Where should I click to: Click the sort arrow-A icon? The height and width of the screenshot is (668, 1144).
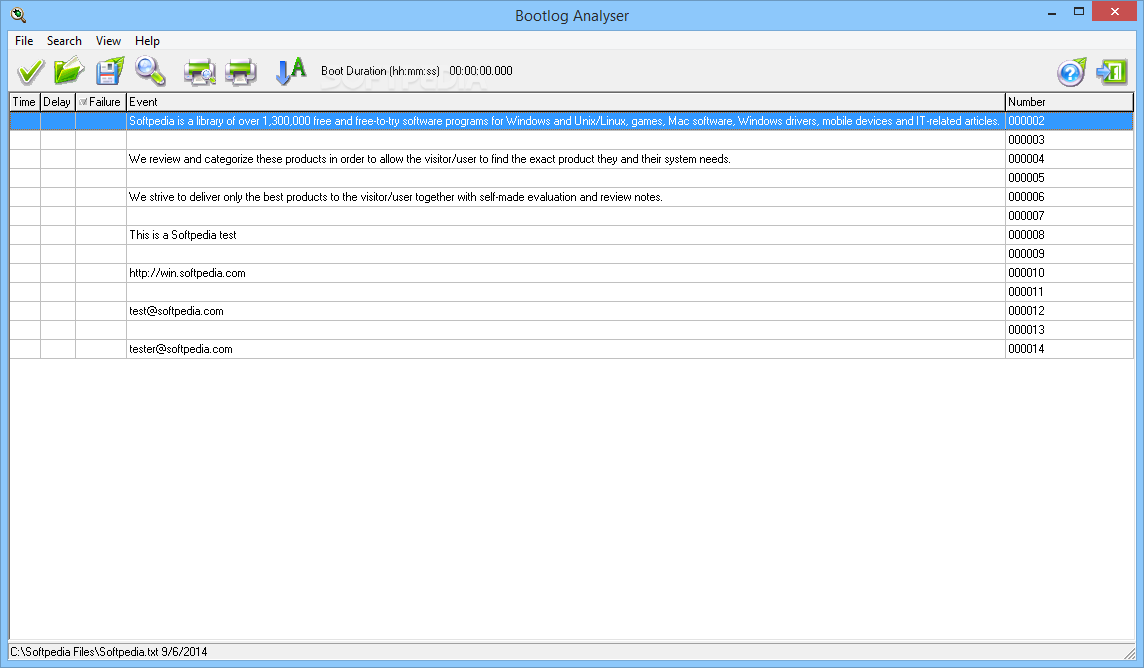[x=290, y=71]
